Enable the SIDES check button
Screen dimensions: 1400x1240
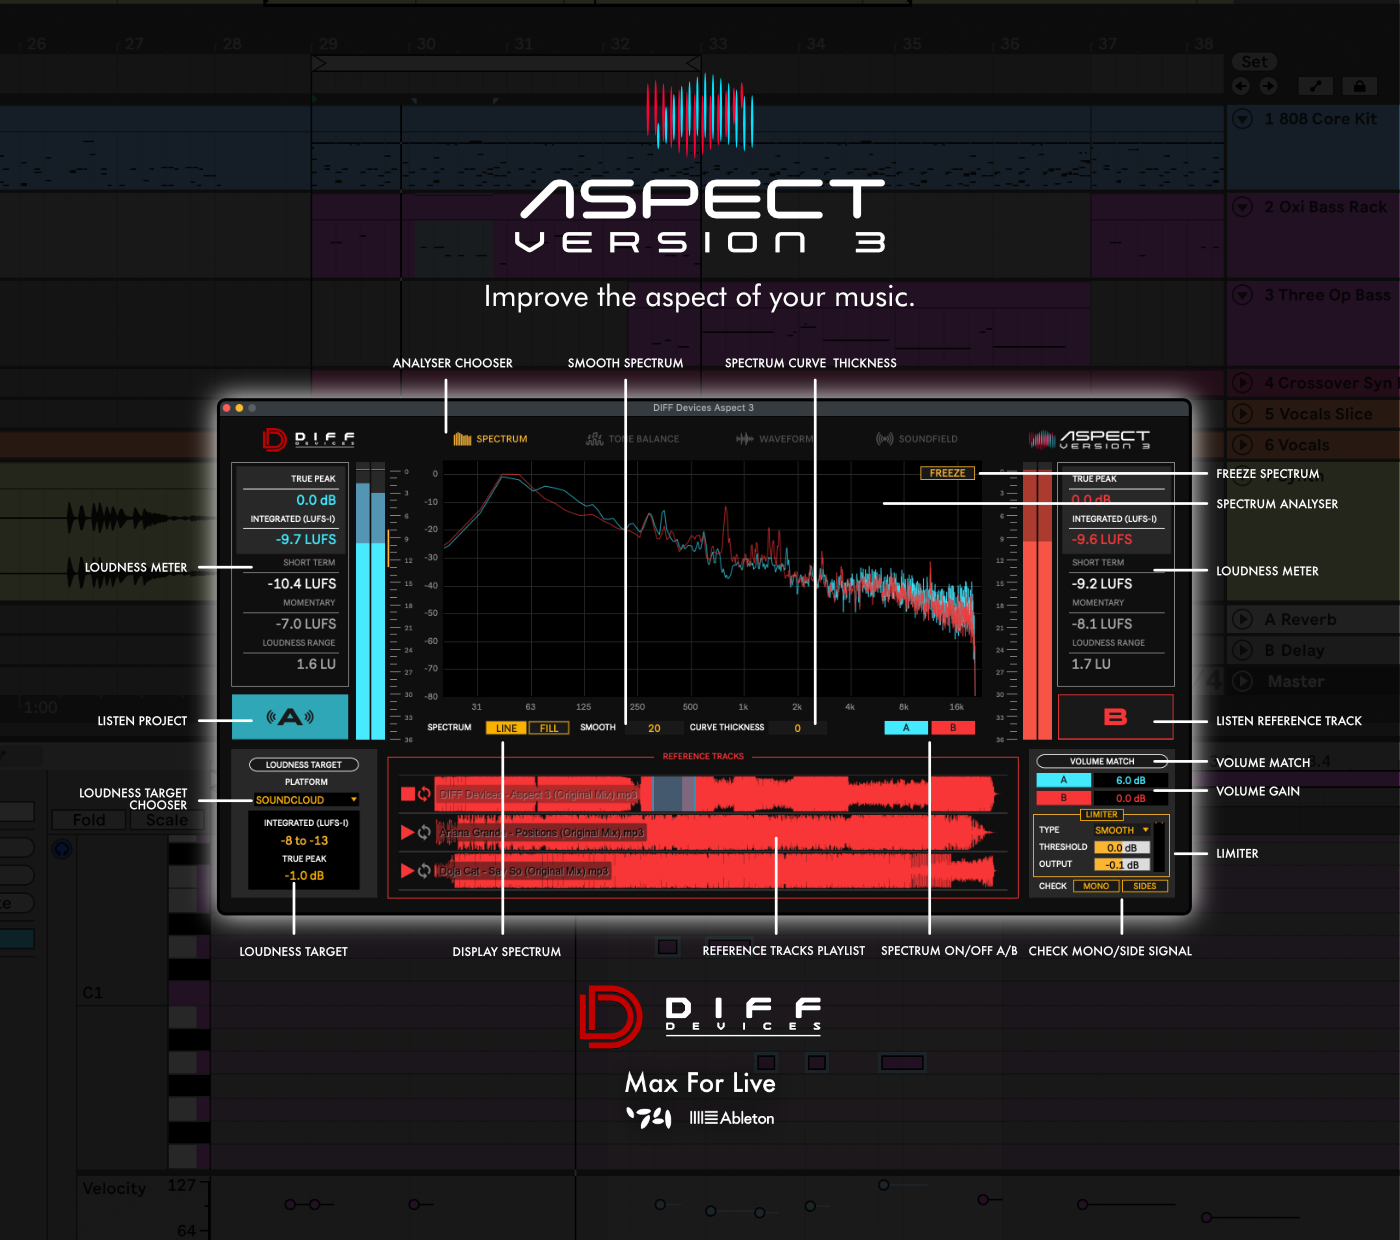[x=1145, y=886]
